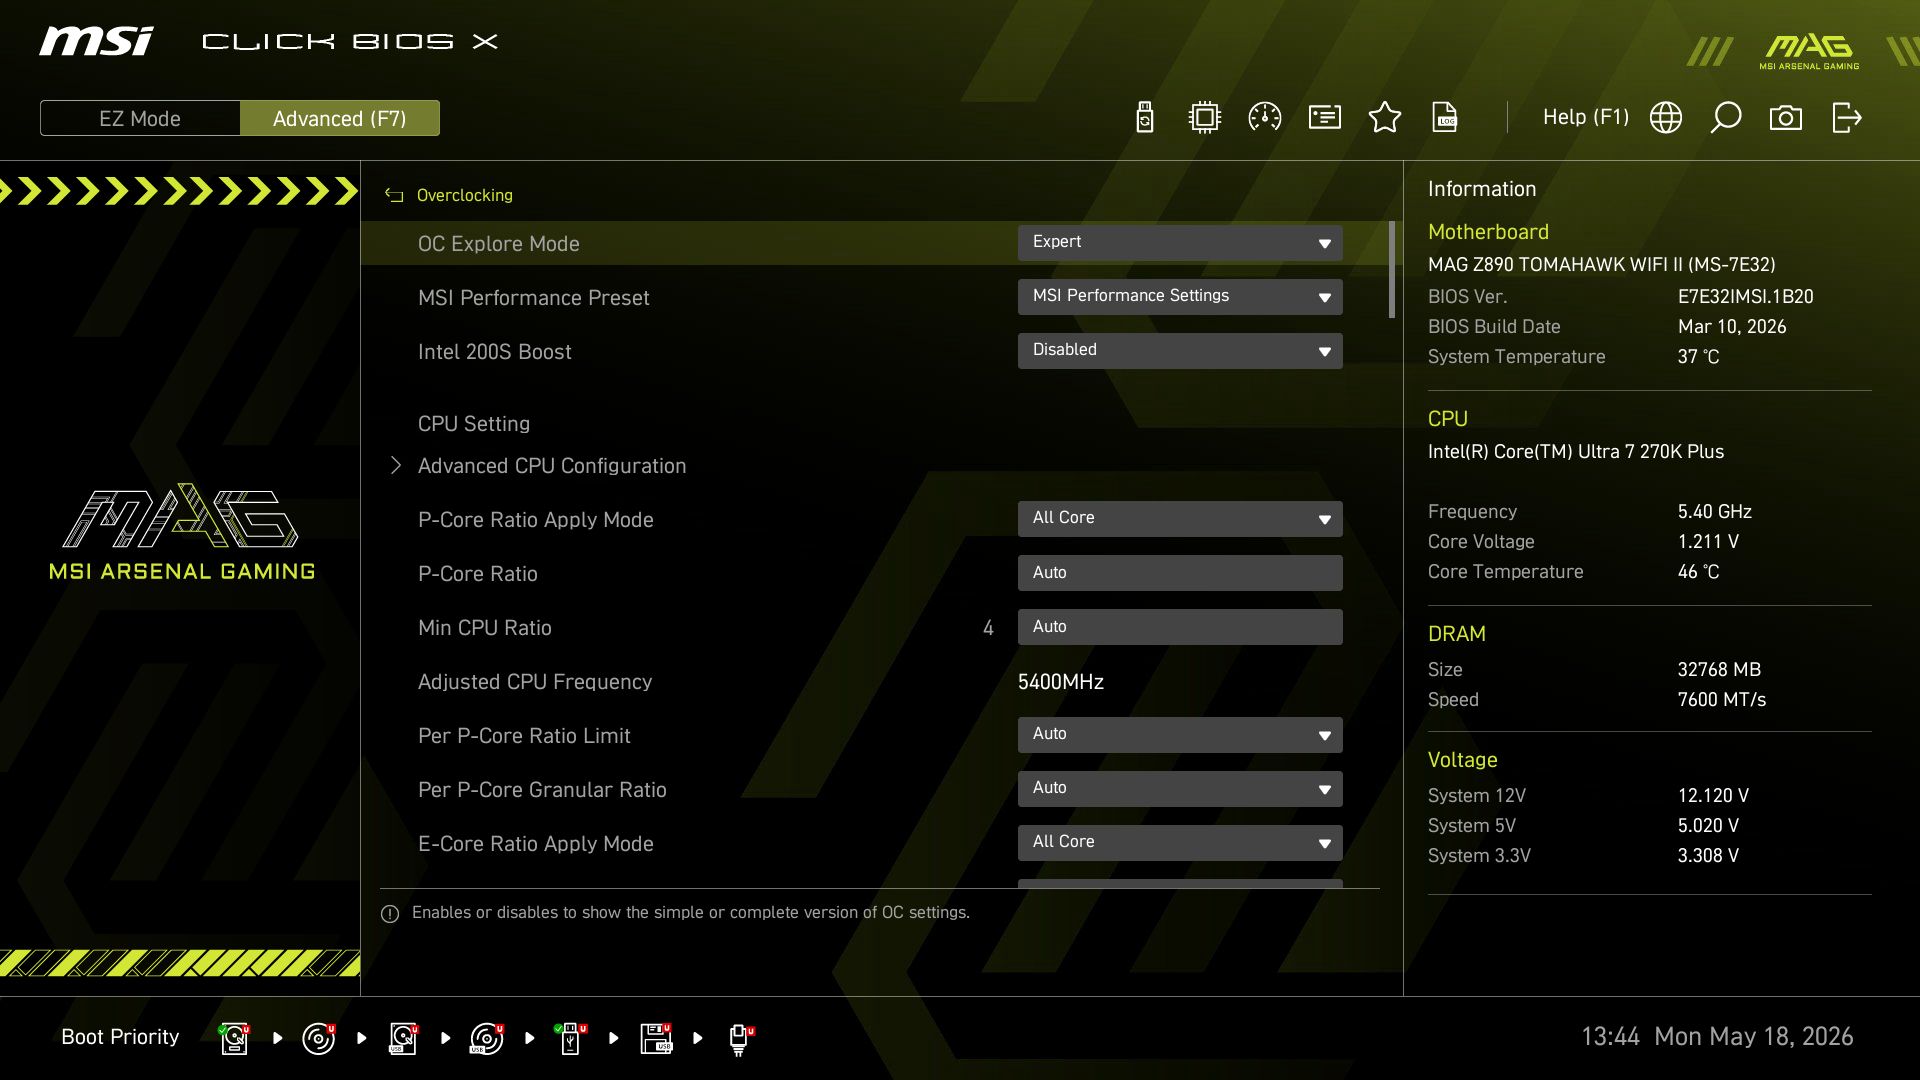Open search with the magnifier icon

pos(1726,118)
